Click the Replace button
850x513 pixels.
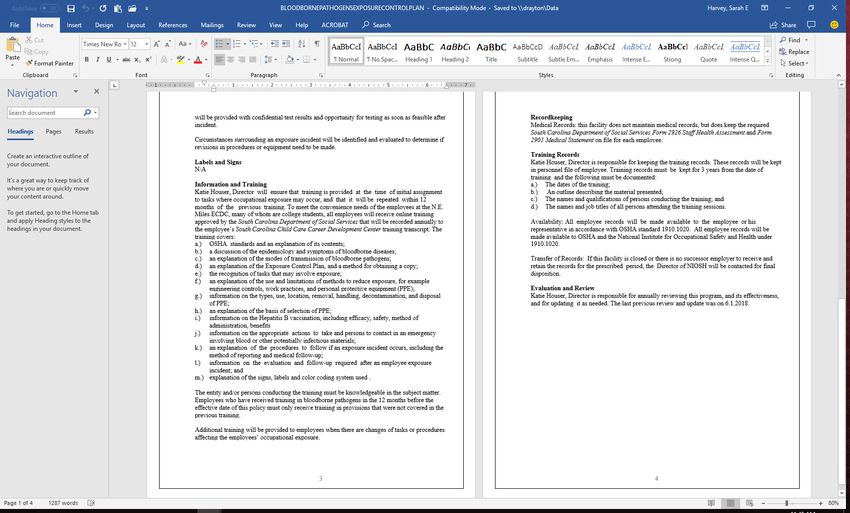(797, 51)
